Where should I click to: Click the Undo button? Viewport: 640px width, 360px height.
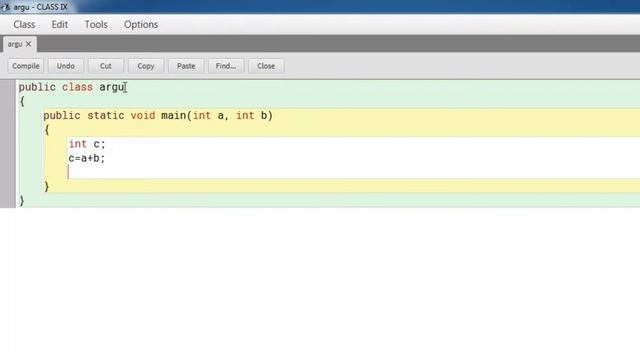tap(66, 66)
